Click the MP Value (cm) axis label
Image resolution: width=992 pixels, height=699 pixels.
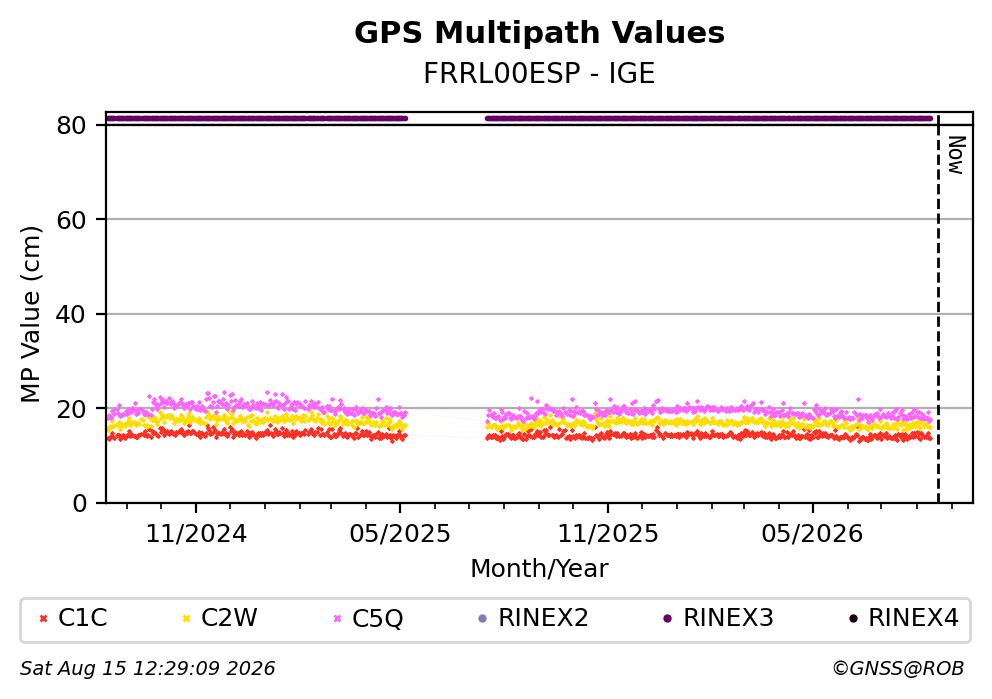30,314
